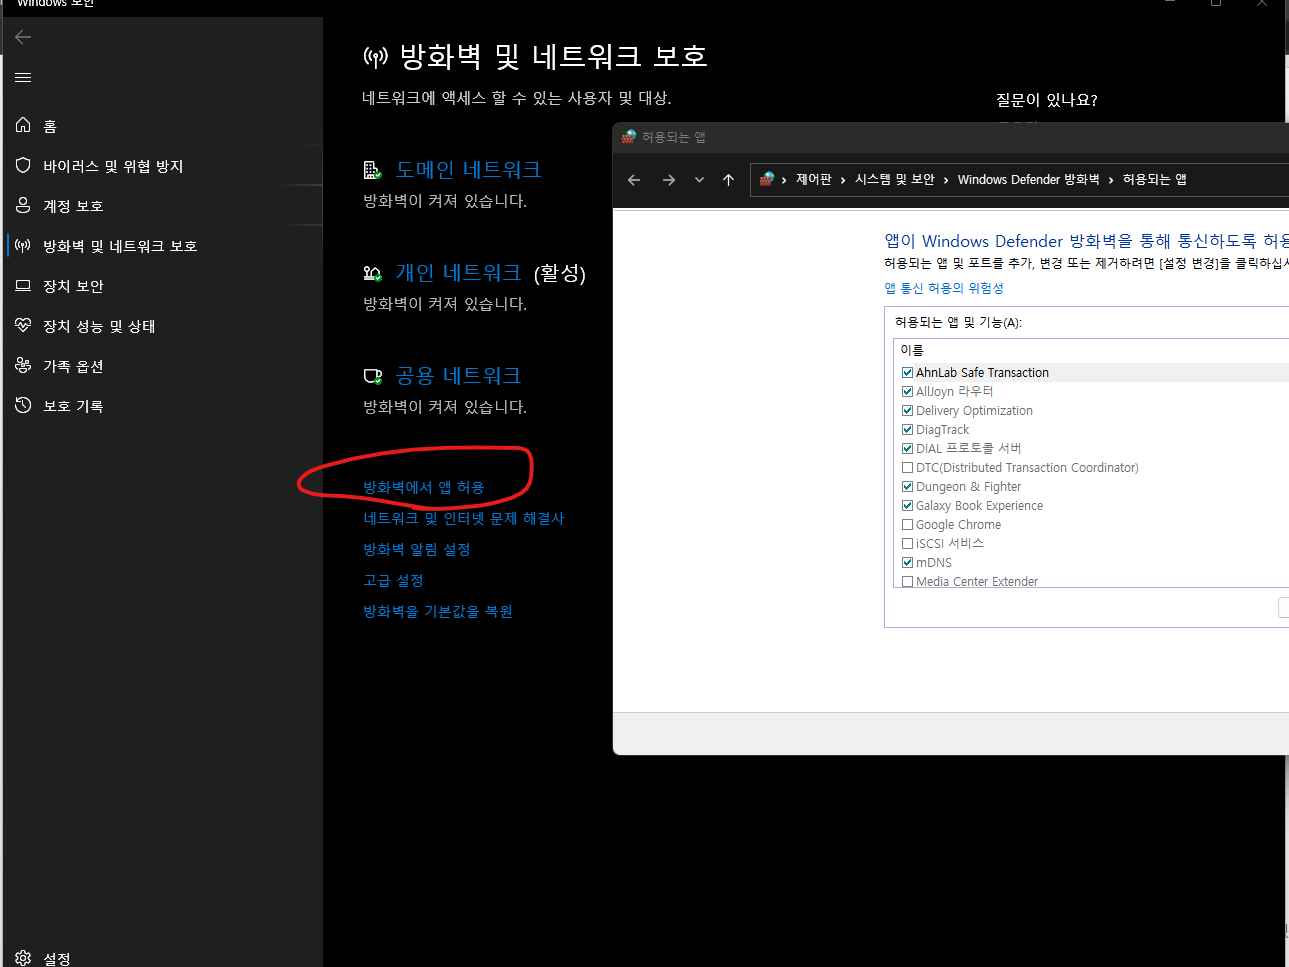Click the 허용되는 앱 window title icon
The height and width of the screenshot is (967, 1289).
[629, 137]
